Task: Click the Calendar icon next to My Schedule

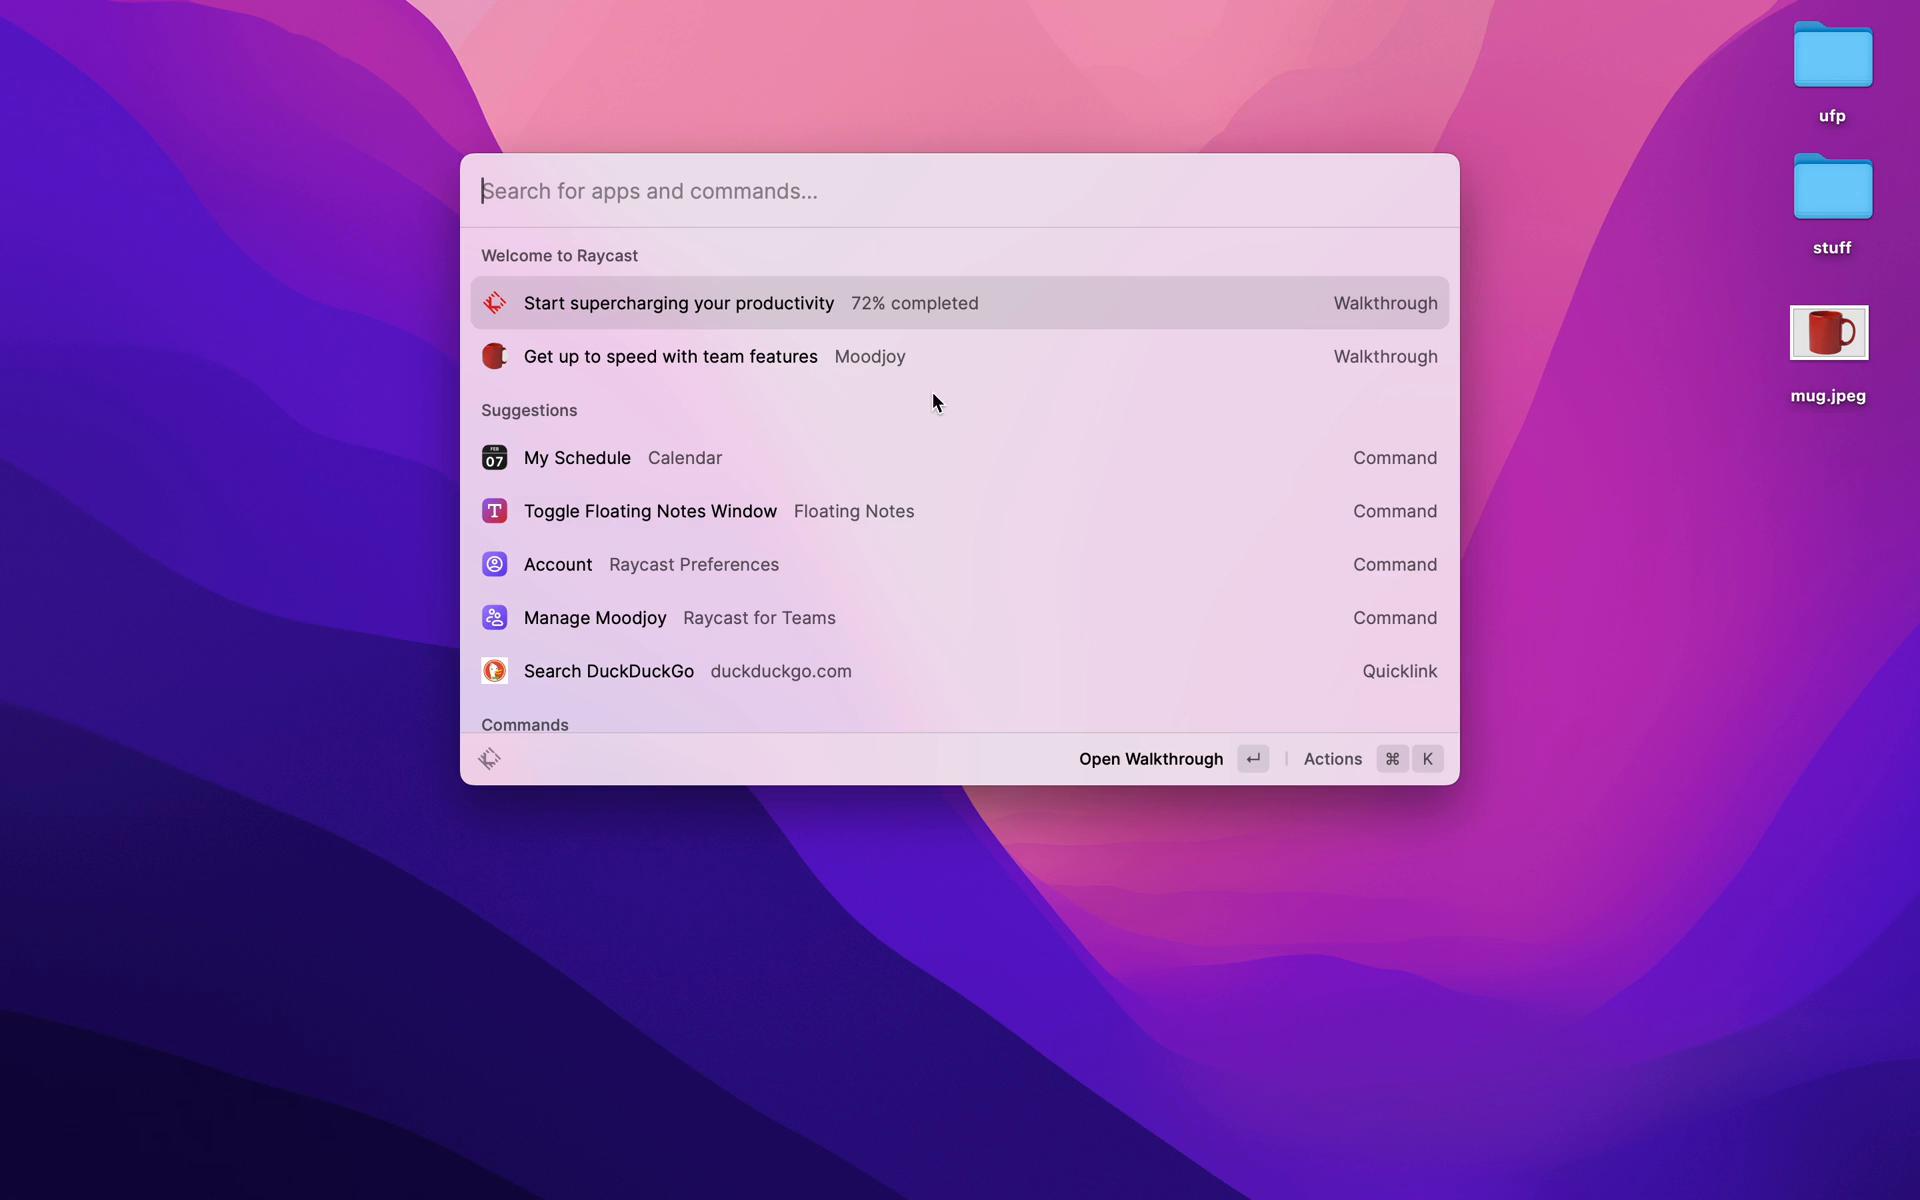Action: pos(493,456)
